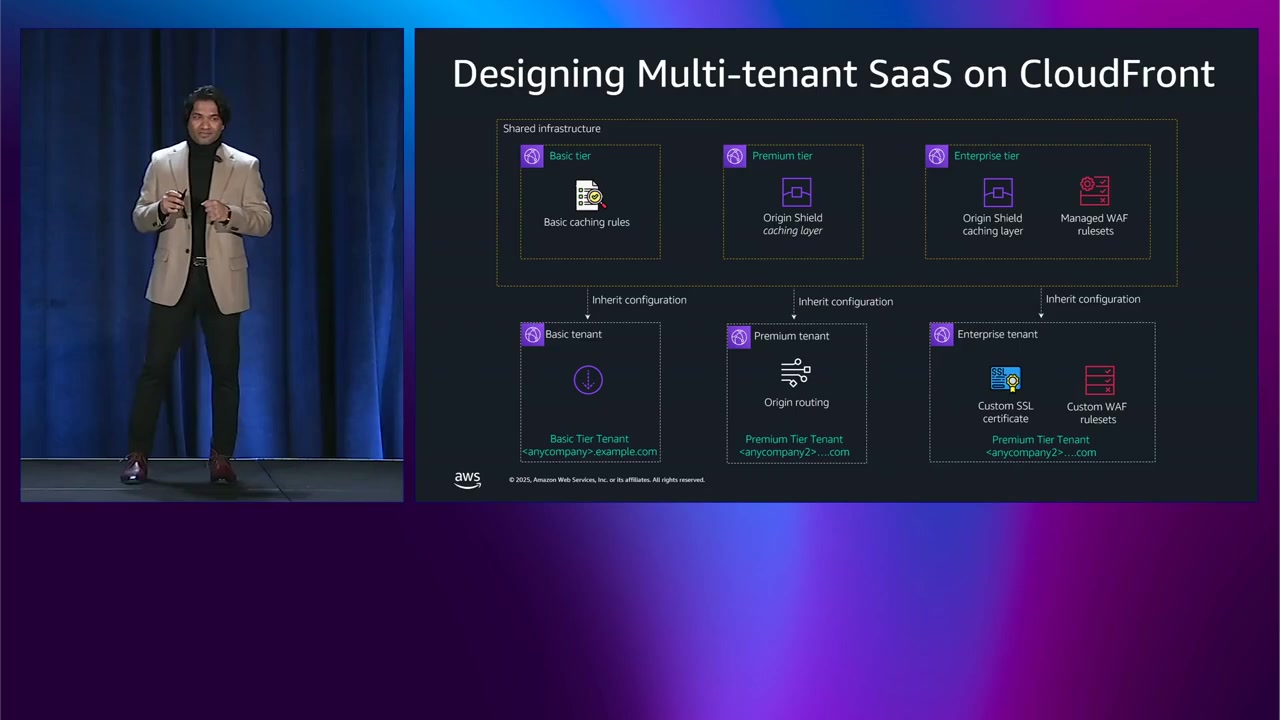The height and width of the screenshot is (720, 1280).
Task: Click the <anycompany>.example.com domain text
Action: click(589, 452)
